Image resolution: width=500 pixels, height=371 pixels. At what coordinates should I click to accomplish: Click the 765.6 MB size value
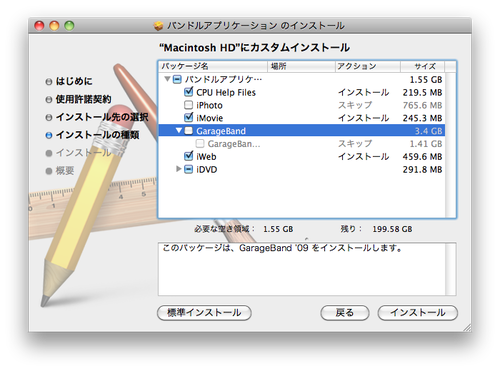422,105
